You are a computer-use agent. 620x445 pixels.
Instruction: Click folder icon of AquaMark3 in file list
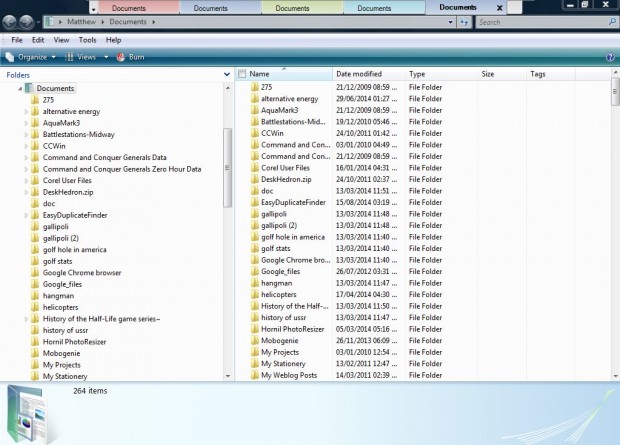pyautogui.click(x=255, y=110)
